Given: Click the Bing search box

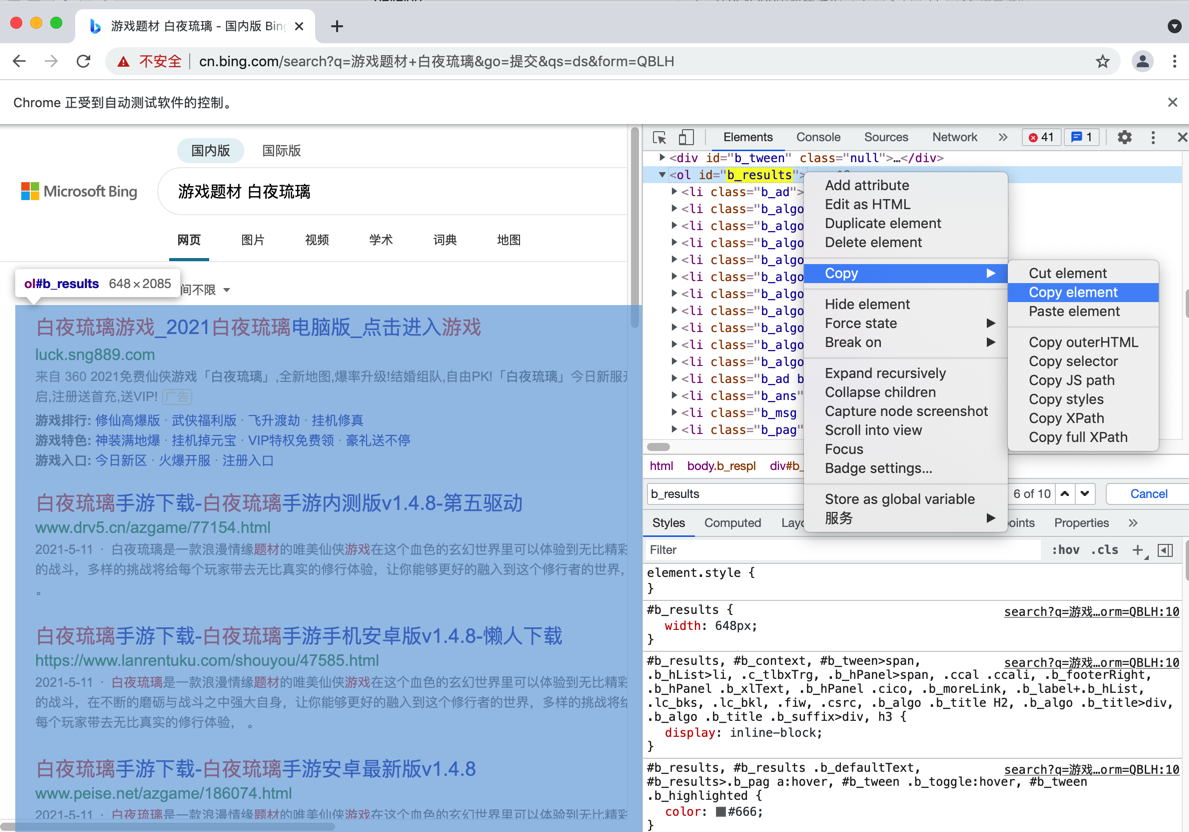Looking at the screenshot, I should pyautogui.click(x=392, y=191).
